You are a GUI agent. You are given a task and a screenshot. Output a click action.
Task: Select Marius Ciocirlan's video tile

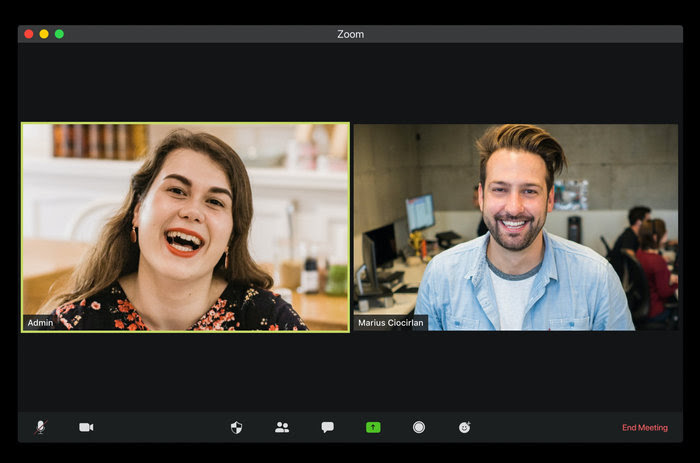click(x=515, y=226)
